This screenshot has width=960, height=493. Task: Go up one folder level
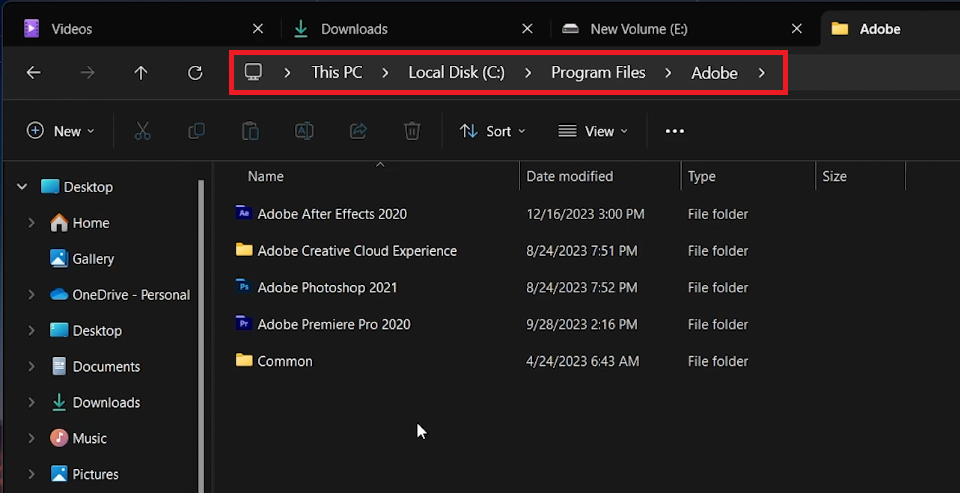click(x=141, y=73)
